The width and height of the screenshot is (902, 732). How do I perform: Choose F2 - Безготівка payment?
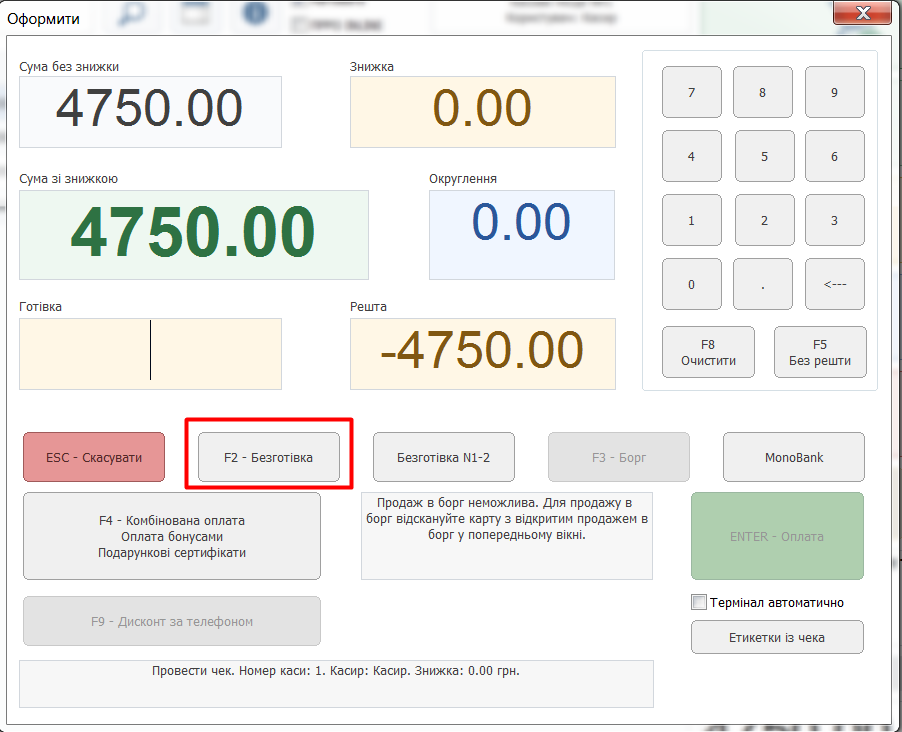point(269,457)
